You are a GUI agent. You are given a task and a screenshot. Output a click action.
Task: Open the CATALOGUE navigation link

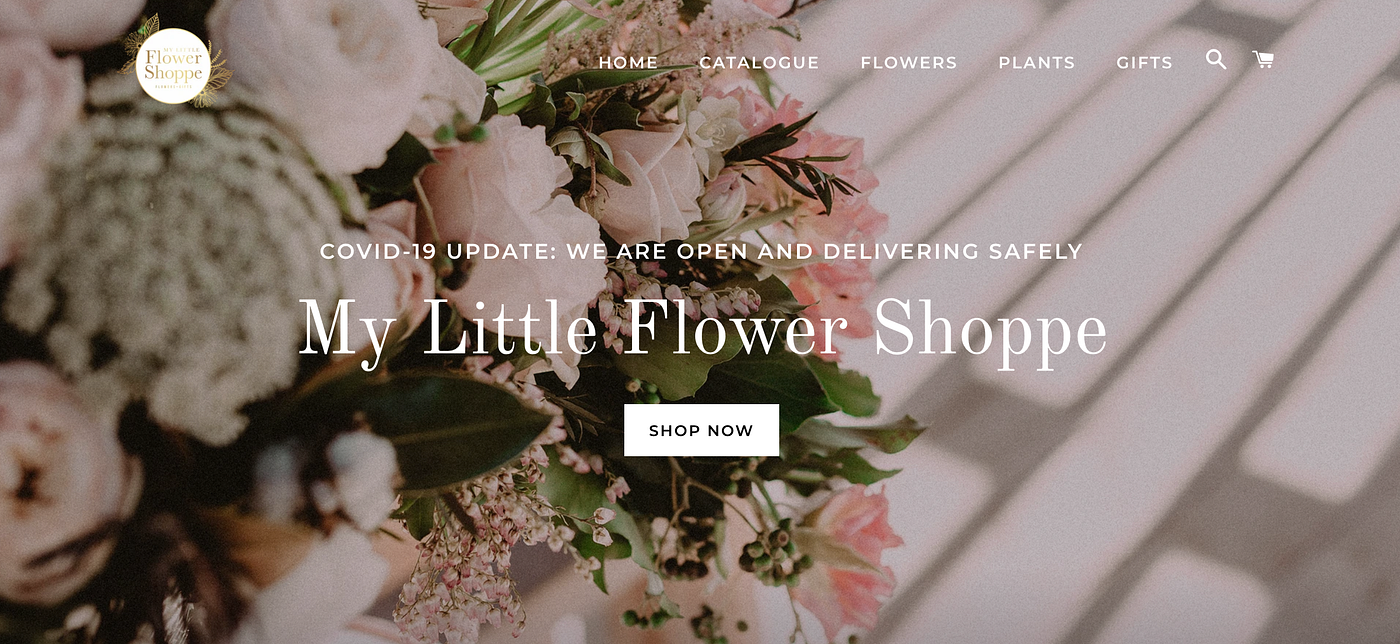pyautogui.click(x=759, y=63)
